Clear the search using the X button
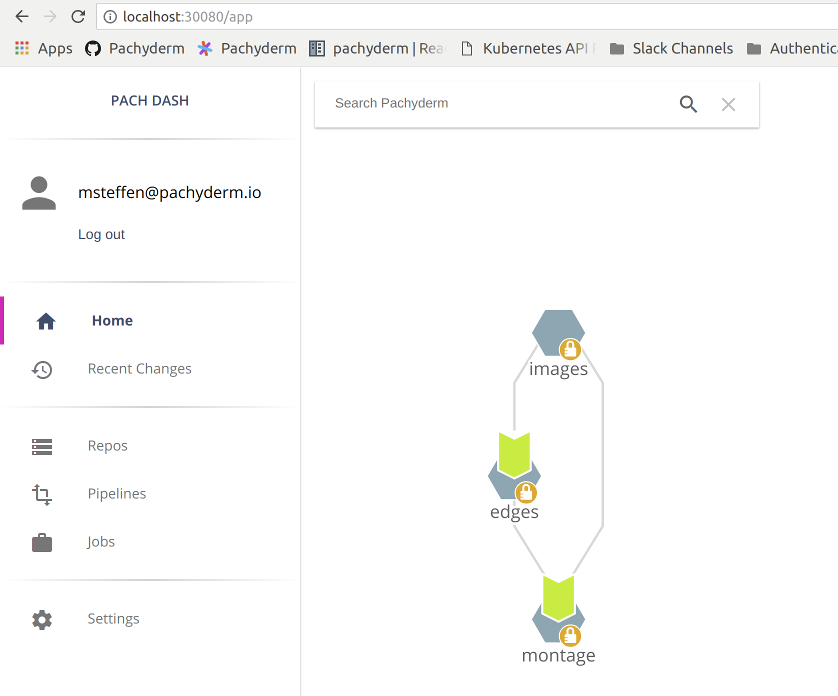This screenshot has width=838, height=696. pyautogui.click(x=728, y=104)
